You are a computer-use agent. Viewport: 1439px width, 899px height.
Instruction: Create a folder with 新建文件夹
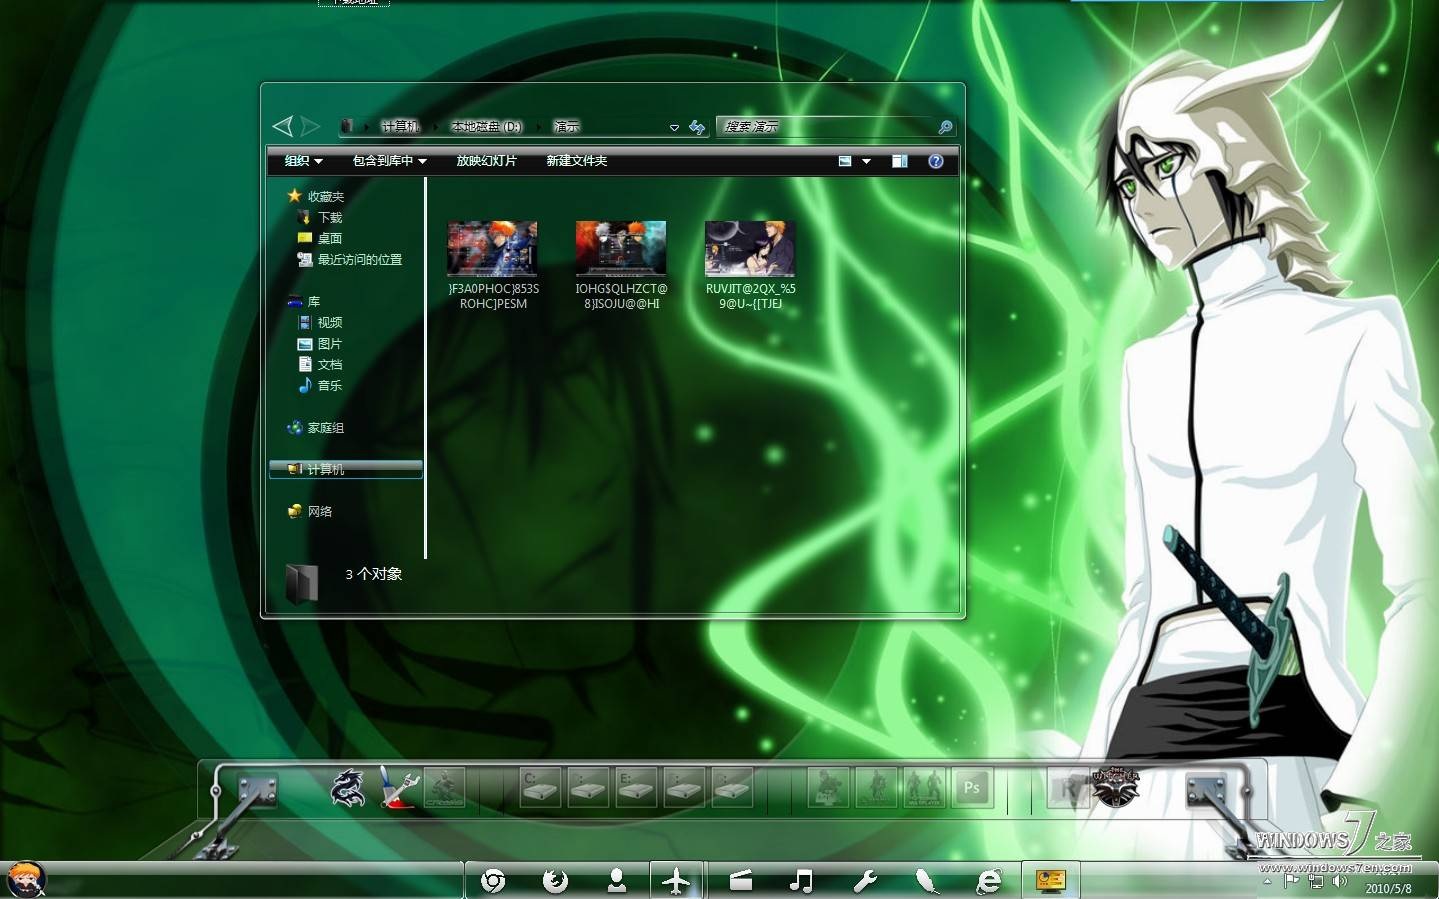[x=576, y=161]
